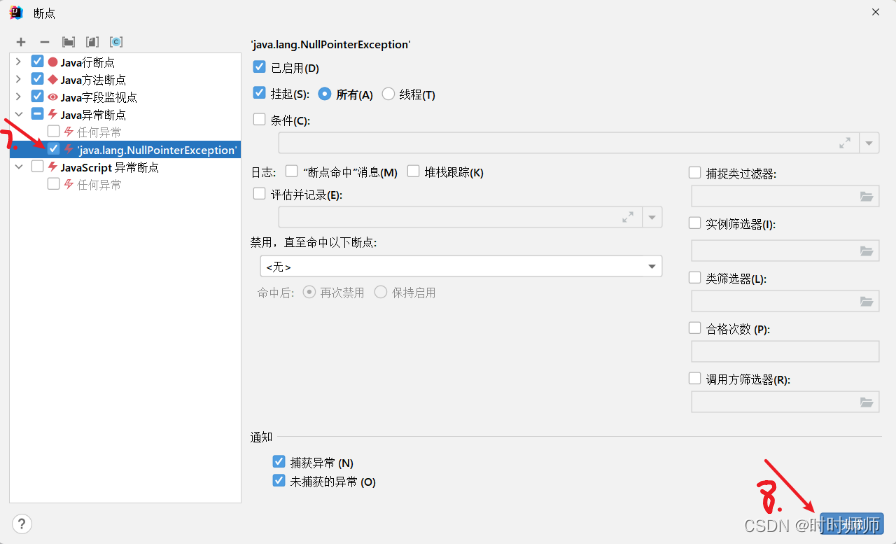896x544 pixels.
Task: Enable 实例筛选器(I) checkbox
Action: (x=695, y=223)
